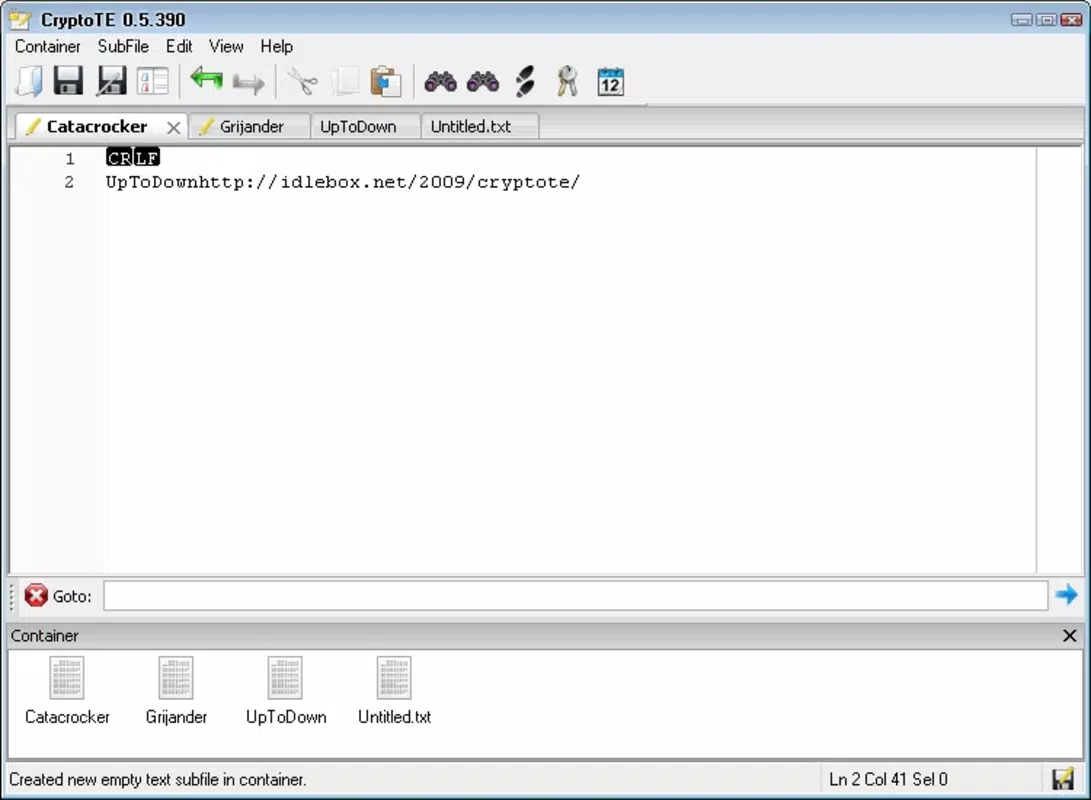Click the CryptoTE title bar app icon
Image resolution: width=1091 pixels, height=800 pixels.
(x=20, y=19)
